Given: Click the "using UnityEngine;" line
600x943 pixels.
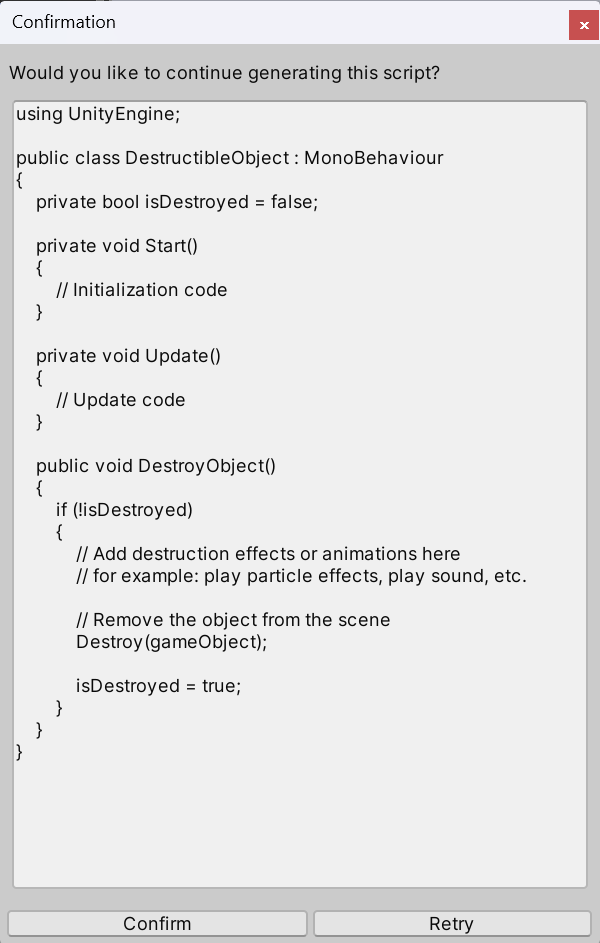Looking at the screenshot, I should point(98,114).
